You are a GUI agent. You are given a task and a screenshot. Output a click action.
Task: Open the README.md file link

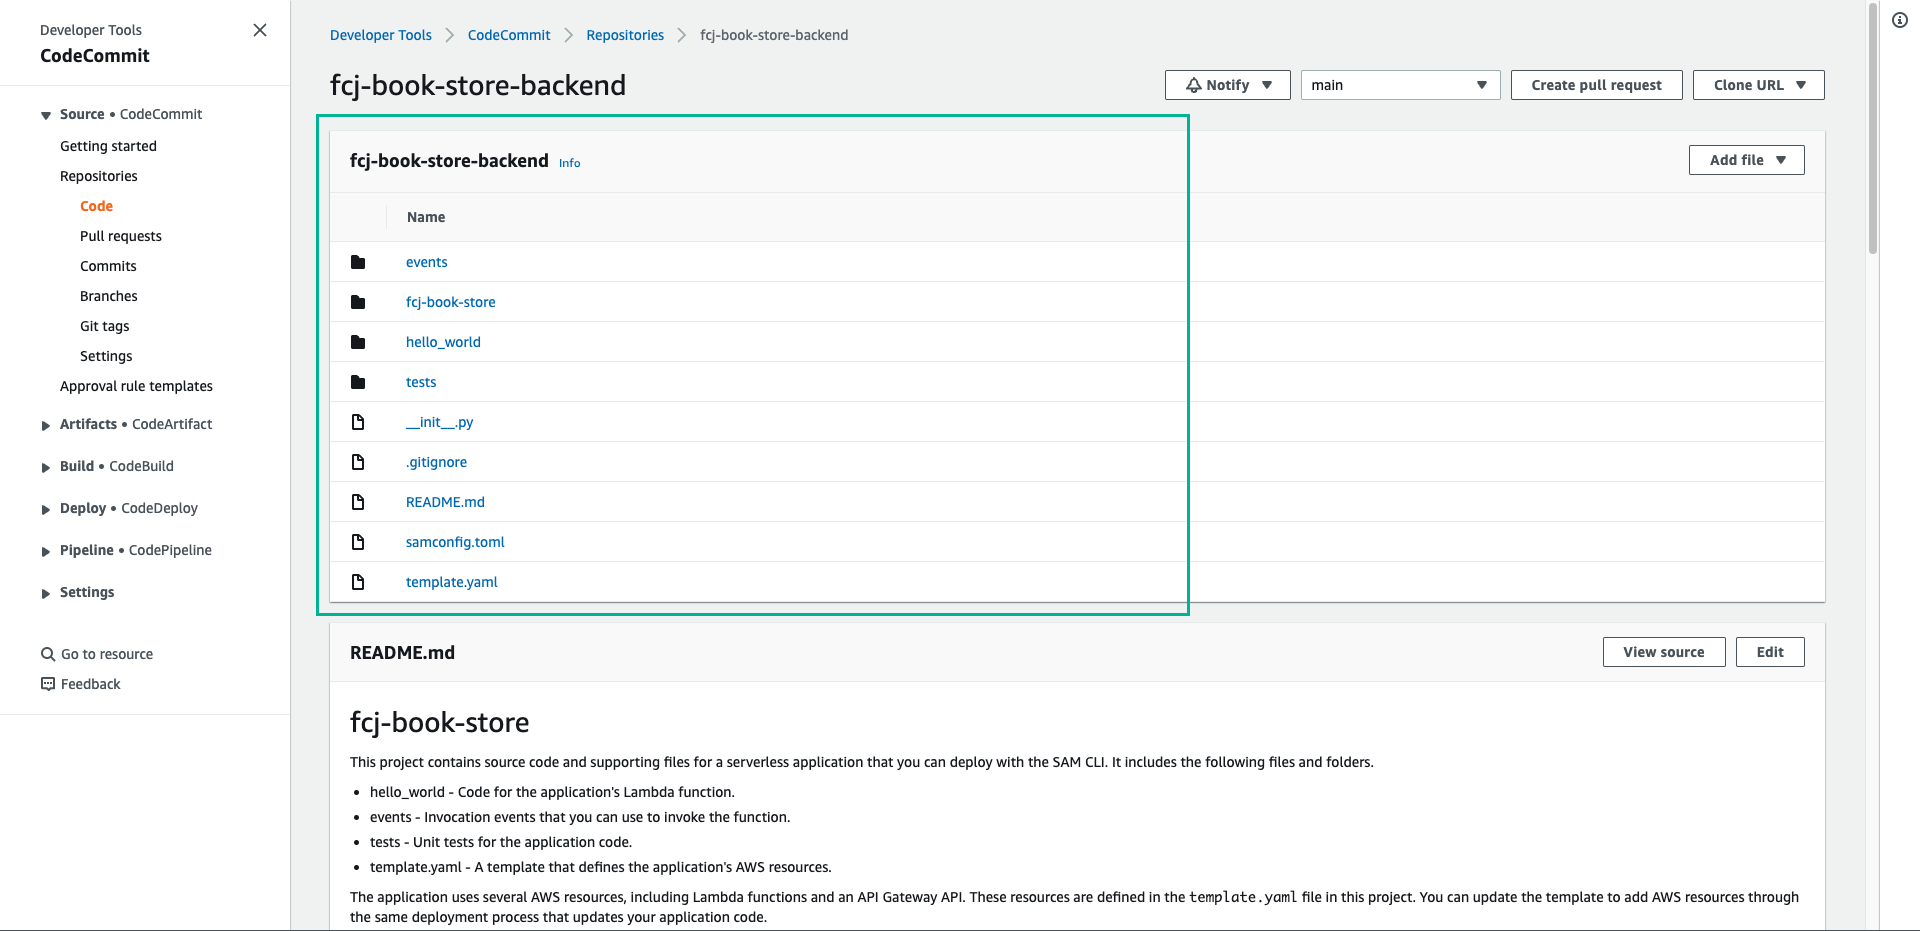pyautogui.click(x=445, y=502)
